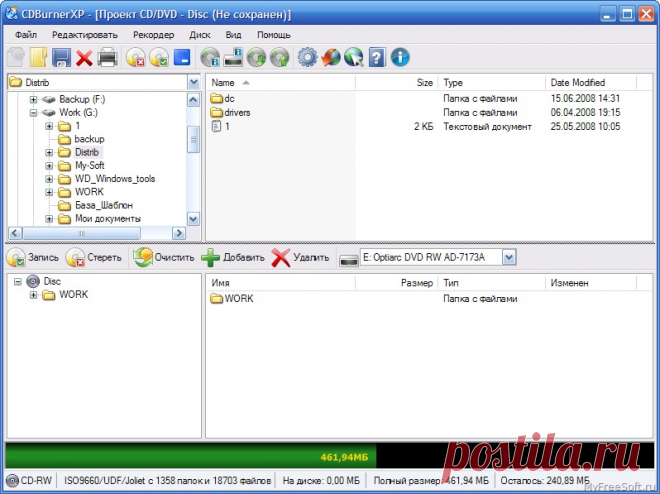Image resolution: width=660 pixels, height=494 pixels.
Task: Select the База_Шаблон folder in tree
Action: click(104, 205)
